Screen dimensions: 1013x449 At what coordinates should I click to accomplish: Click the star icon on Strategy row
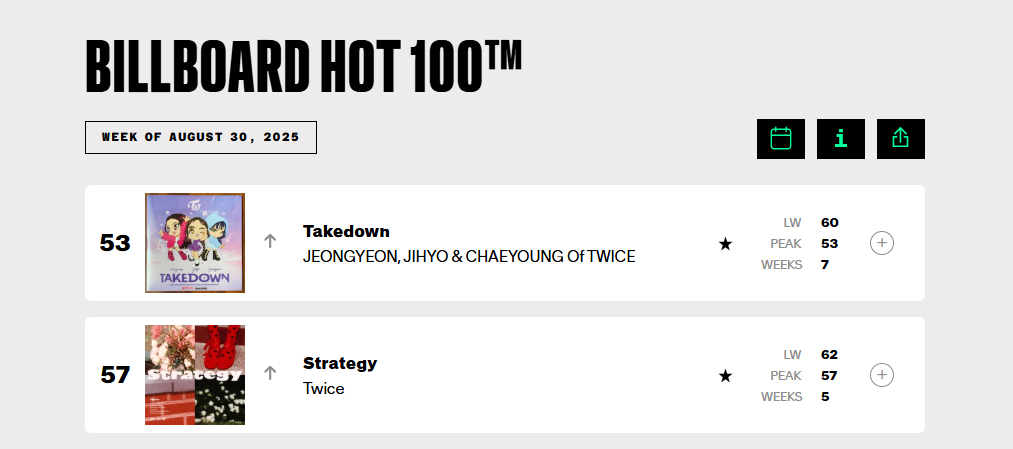(x=726, y=376)
